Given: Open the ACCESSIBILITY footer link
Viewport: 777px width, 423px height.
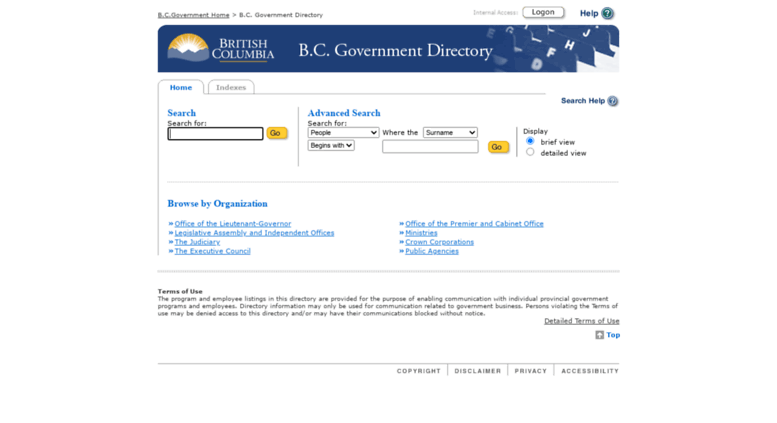Looking at the screenshot, I should tap(590, 371).
